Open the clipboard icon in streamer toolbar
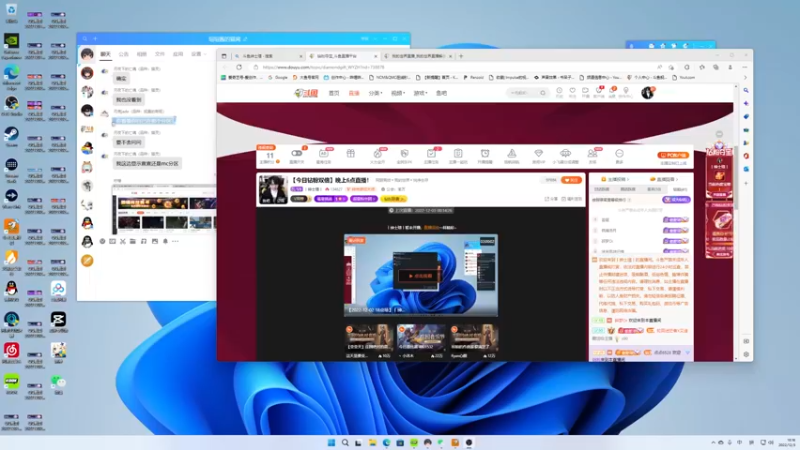This screenshot has width=800, height=450. (x=458, y=153)
